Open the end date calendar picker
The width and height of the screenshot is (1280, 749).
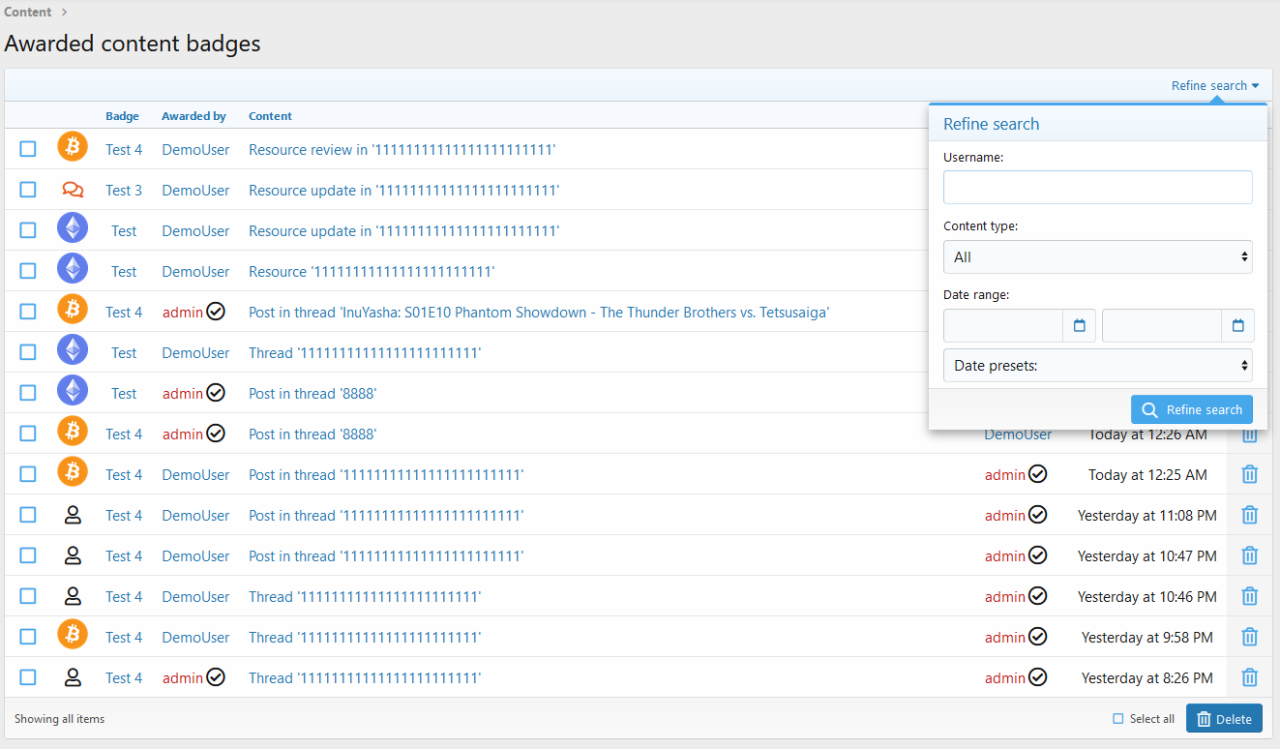pyautogui.click(x=1237, y=326)
